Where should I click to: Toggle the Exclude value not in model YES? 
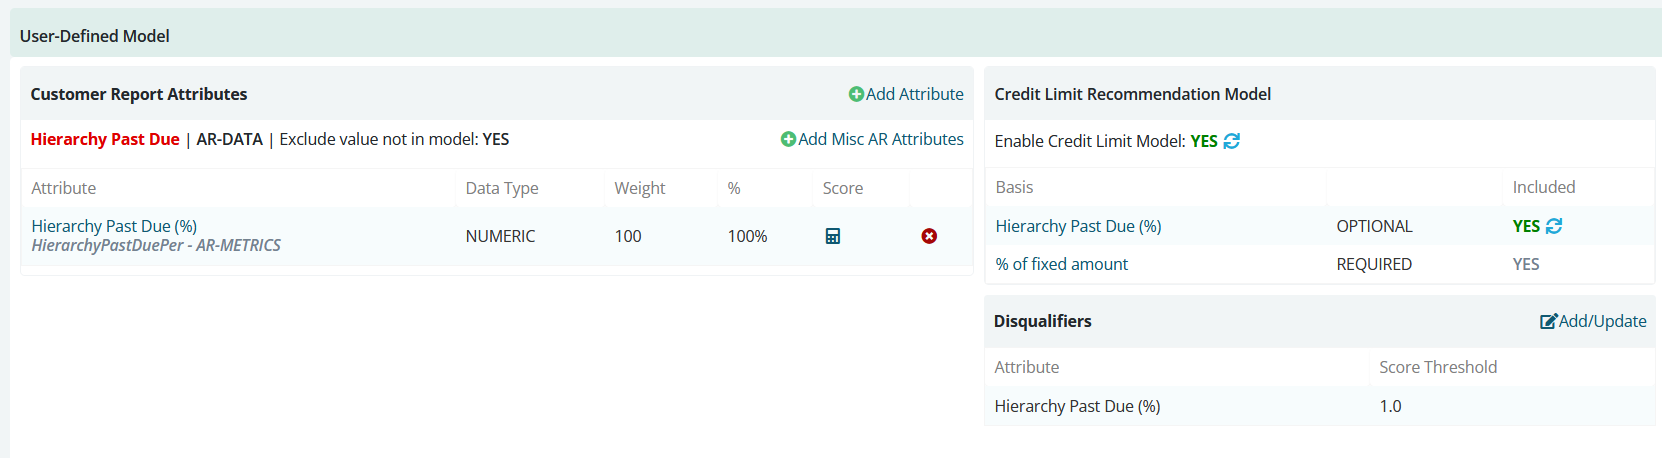[496, 139]
